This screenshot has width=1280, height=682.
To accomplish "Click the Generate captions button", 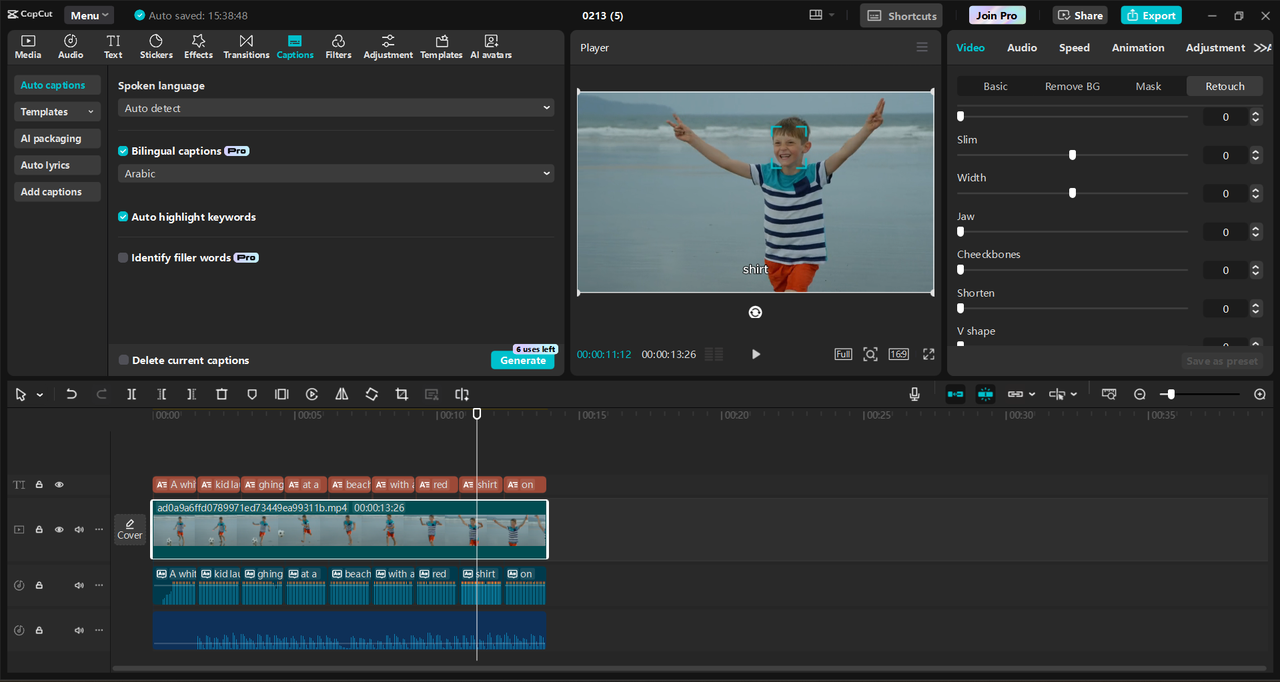I will [x=523, y=360].
